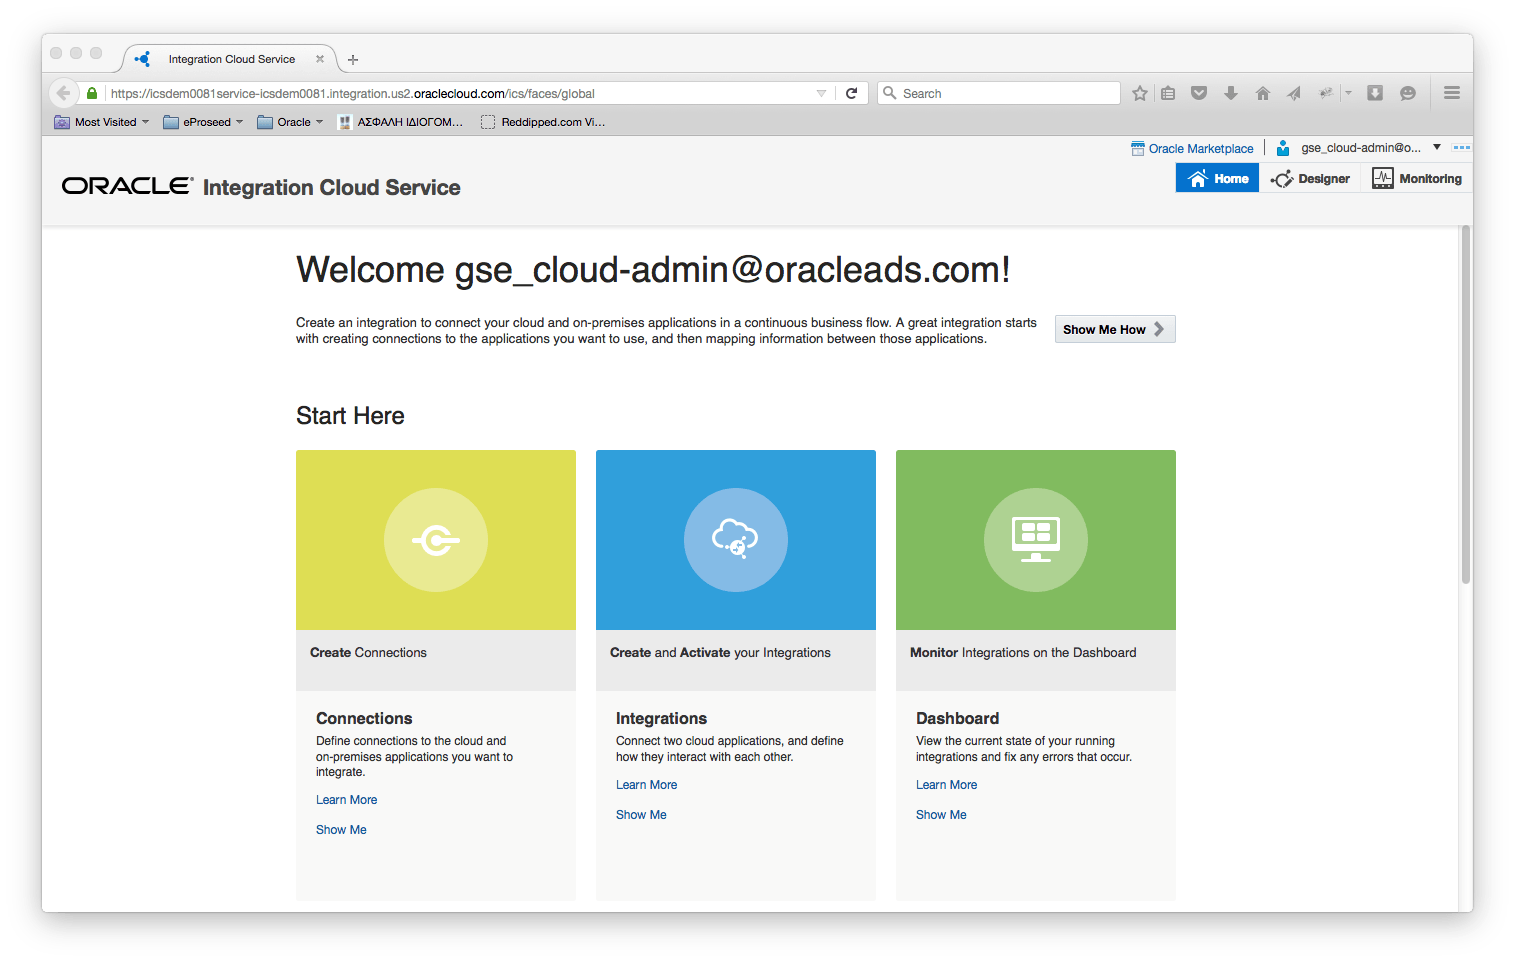The width and height of the screenshot is (1515, 962).
Task: Expand the eProseed bookmarks folder
Action: [204, 122]
